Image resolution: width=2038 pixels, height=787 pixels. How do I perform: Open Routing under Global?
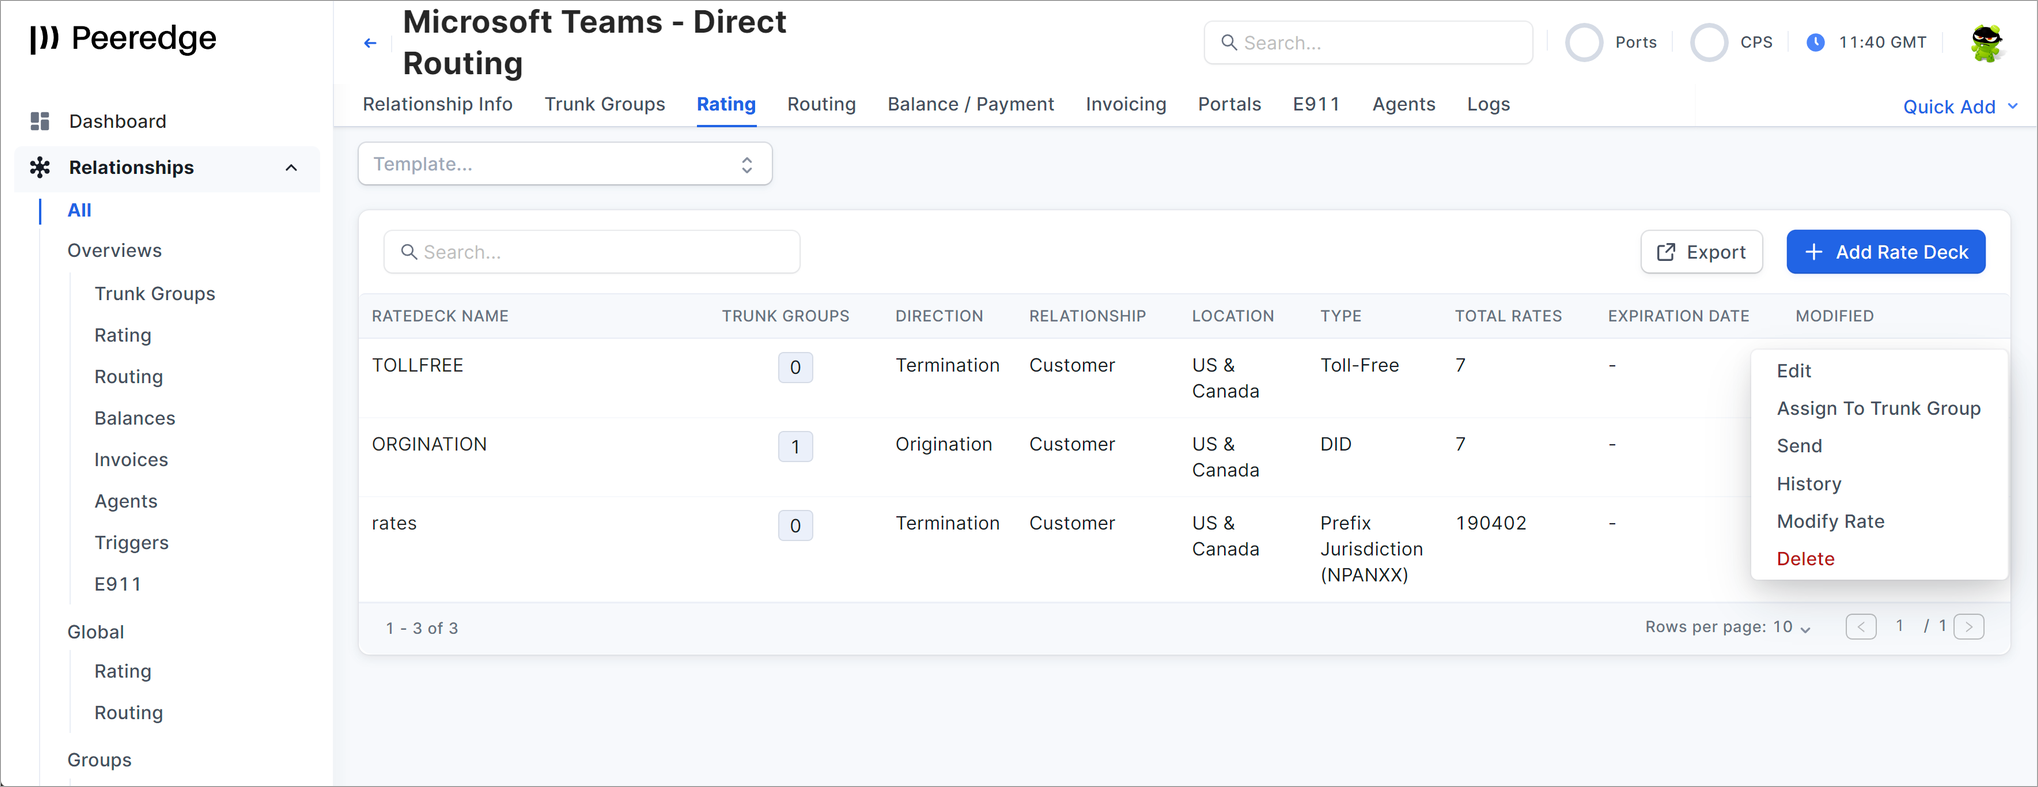coord(128,712)
